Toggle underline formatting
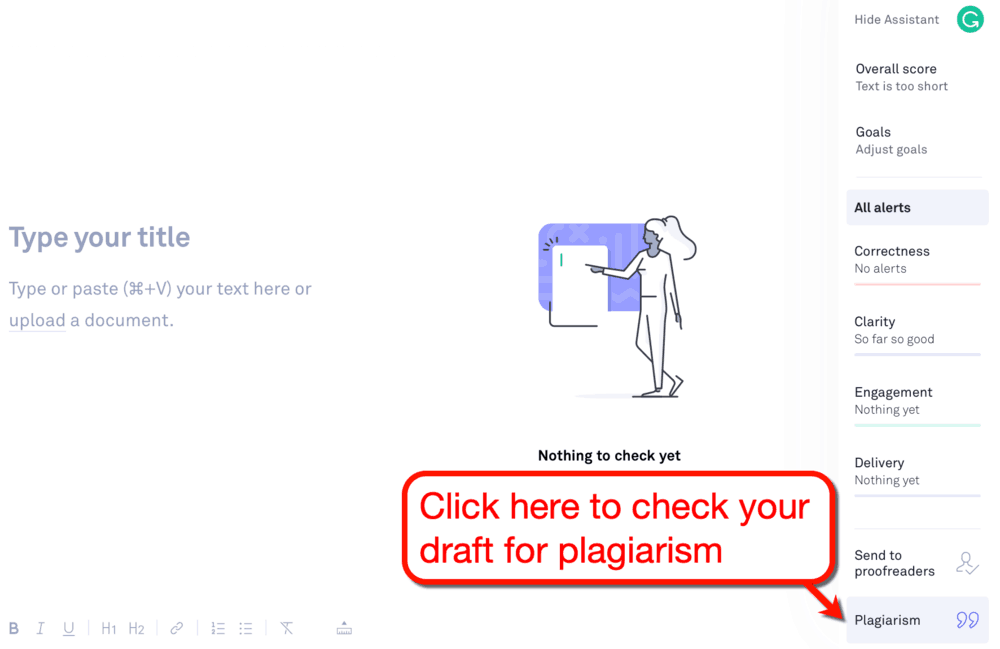Viewport: 1000px width, 649px height. (68, 628)
